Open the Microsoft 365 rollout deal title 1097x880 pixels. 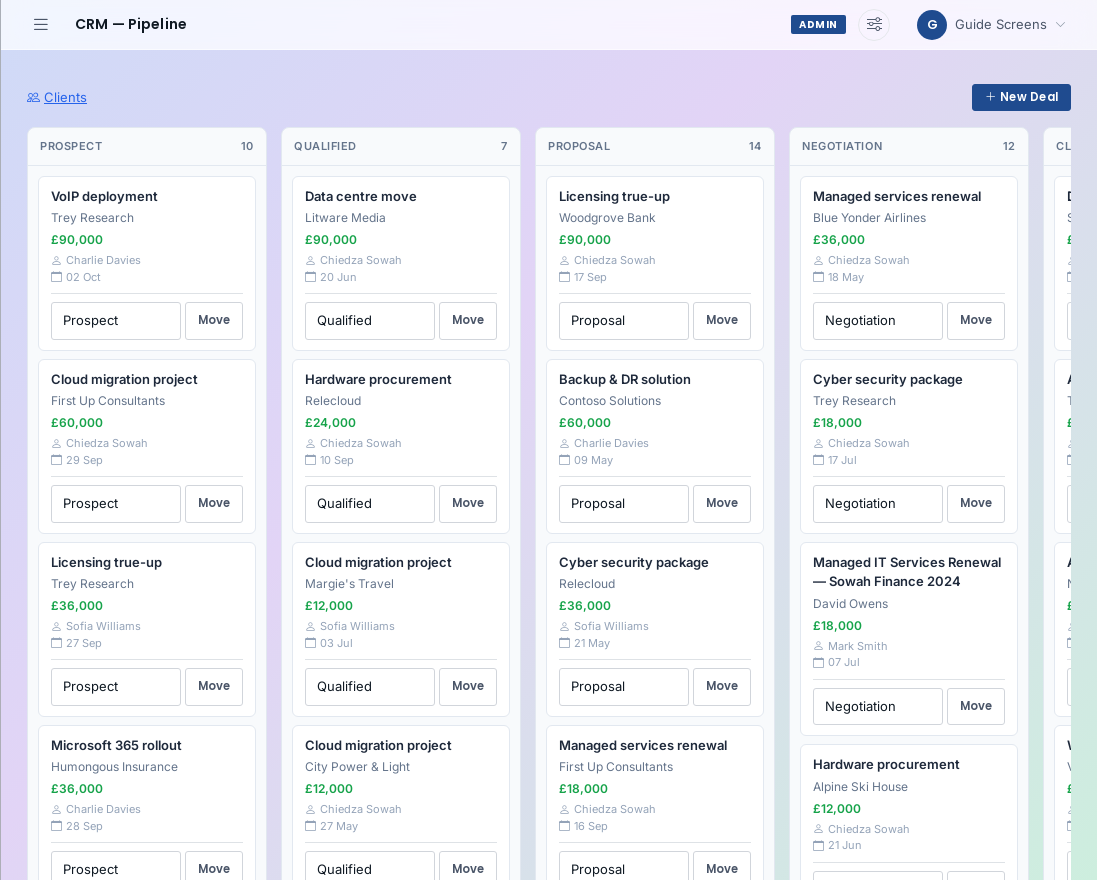(116, 746)
